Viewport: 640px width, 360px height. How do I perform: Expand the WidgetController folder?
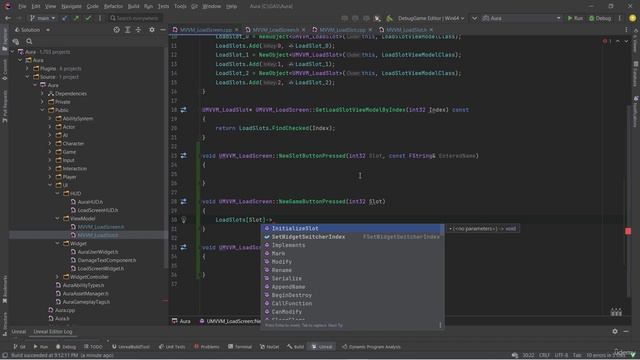[58, 277]
